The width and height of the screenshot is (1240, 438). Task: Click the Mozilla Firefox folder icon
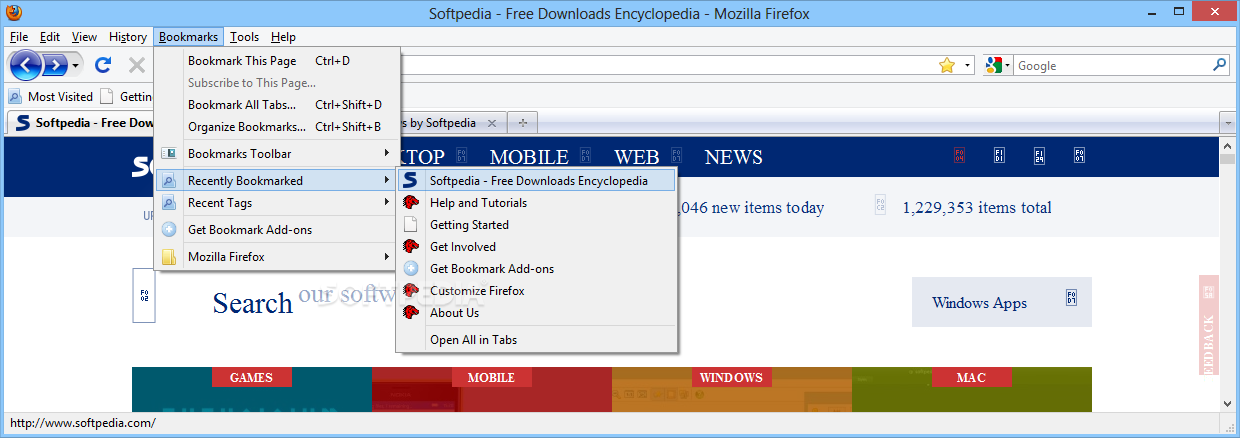pyautogui.click(x=169, y=257)
